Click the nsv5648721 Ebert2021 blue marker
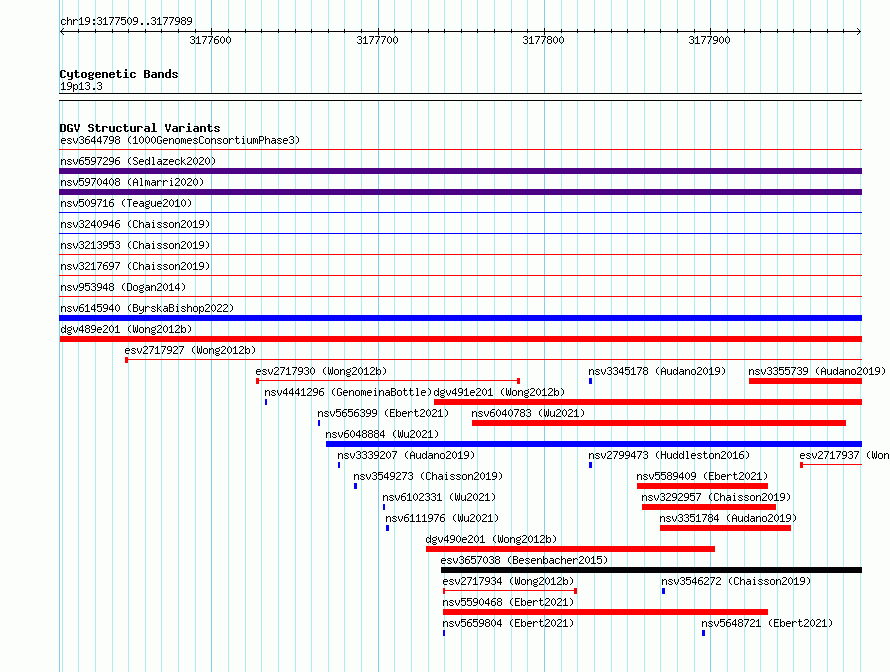The height and width of the screenshot is (672, 890). click(x=703, y=633)
